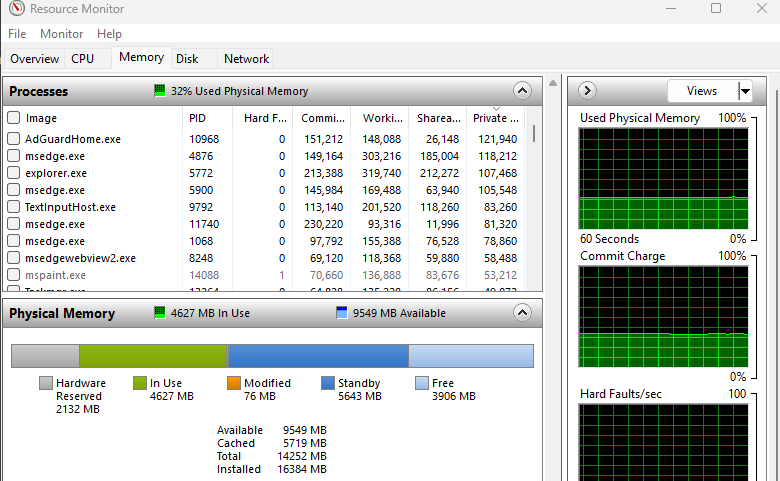Click the gray Hardware Reserved legend swatch

(46, 383)
